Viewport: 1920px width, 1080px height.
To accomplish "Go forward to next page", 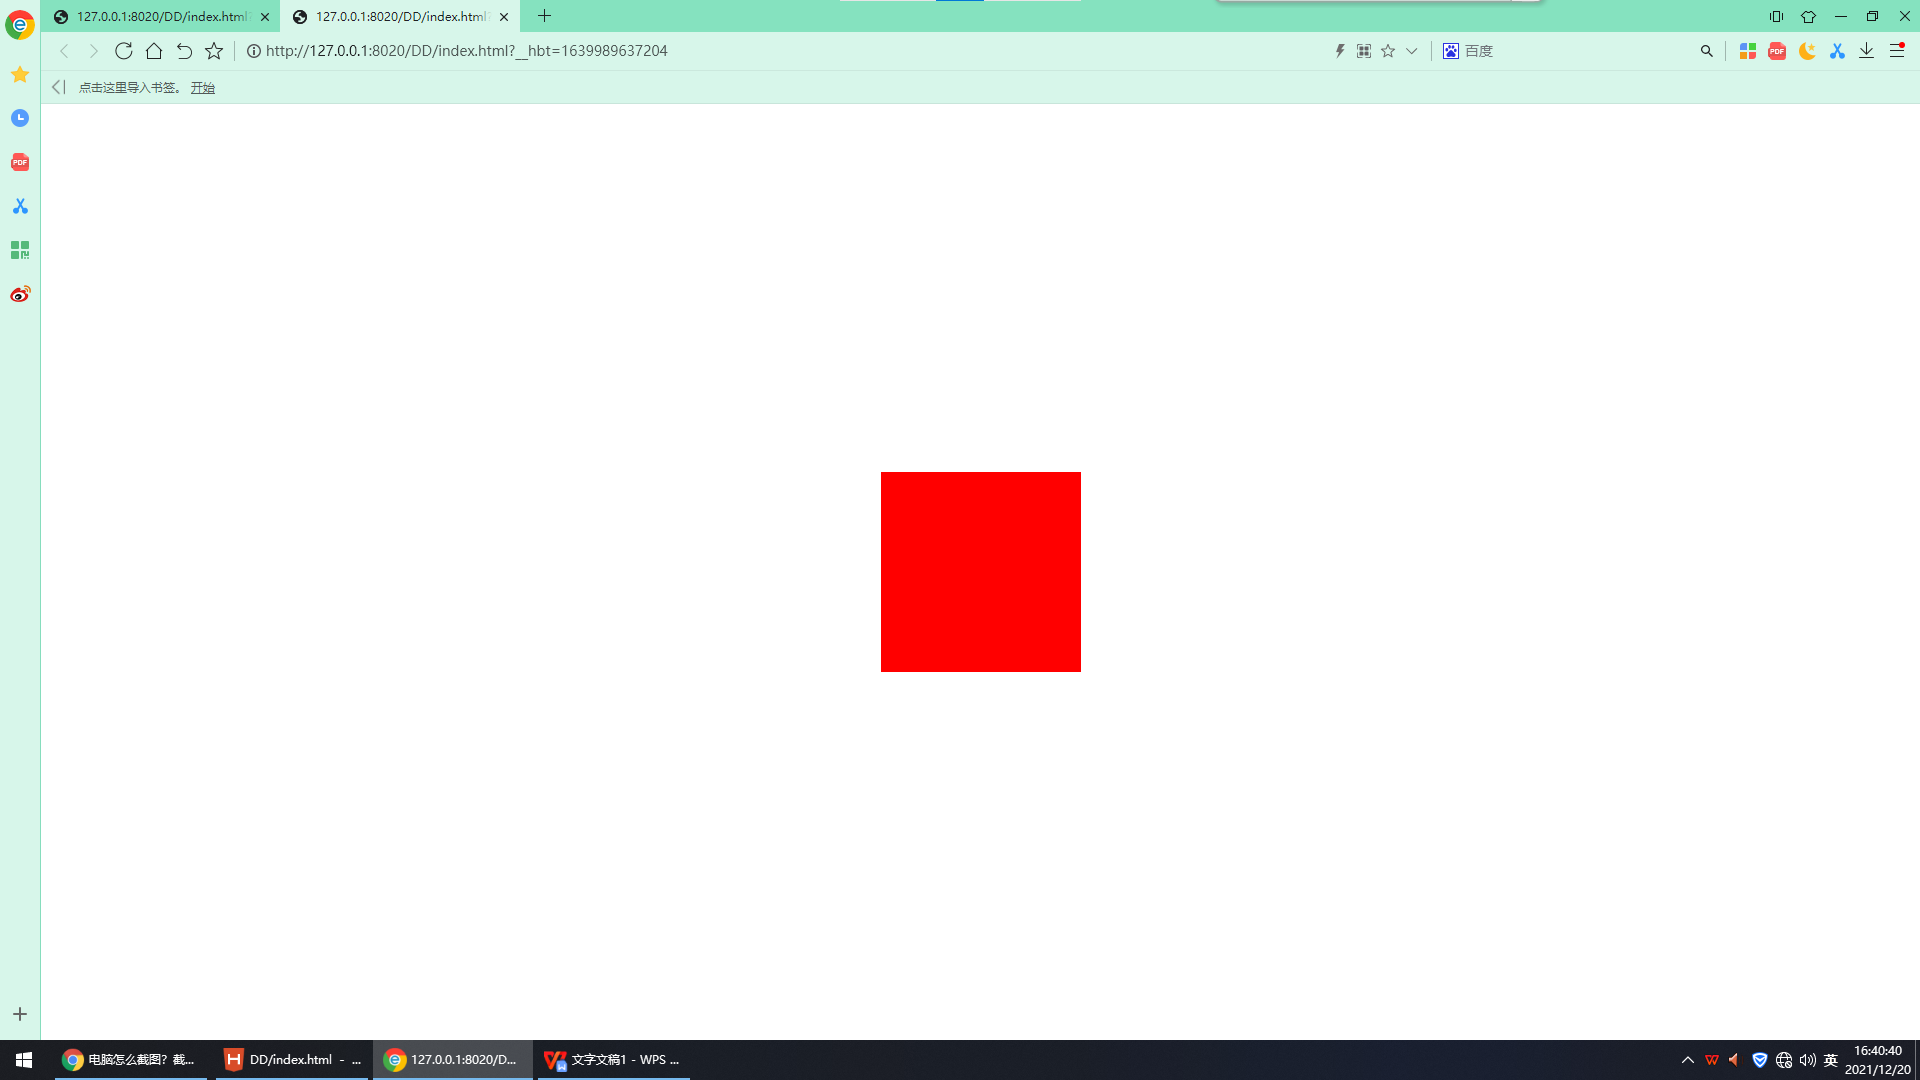I will click(x=93, y=51).
